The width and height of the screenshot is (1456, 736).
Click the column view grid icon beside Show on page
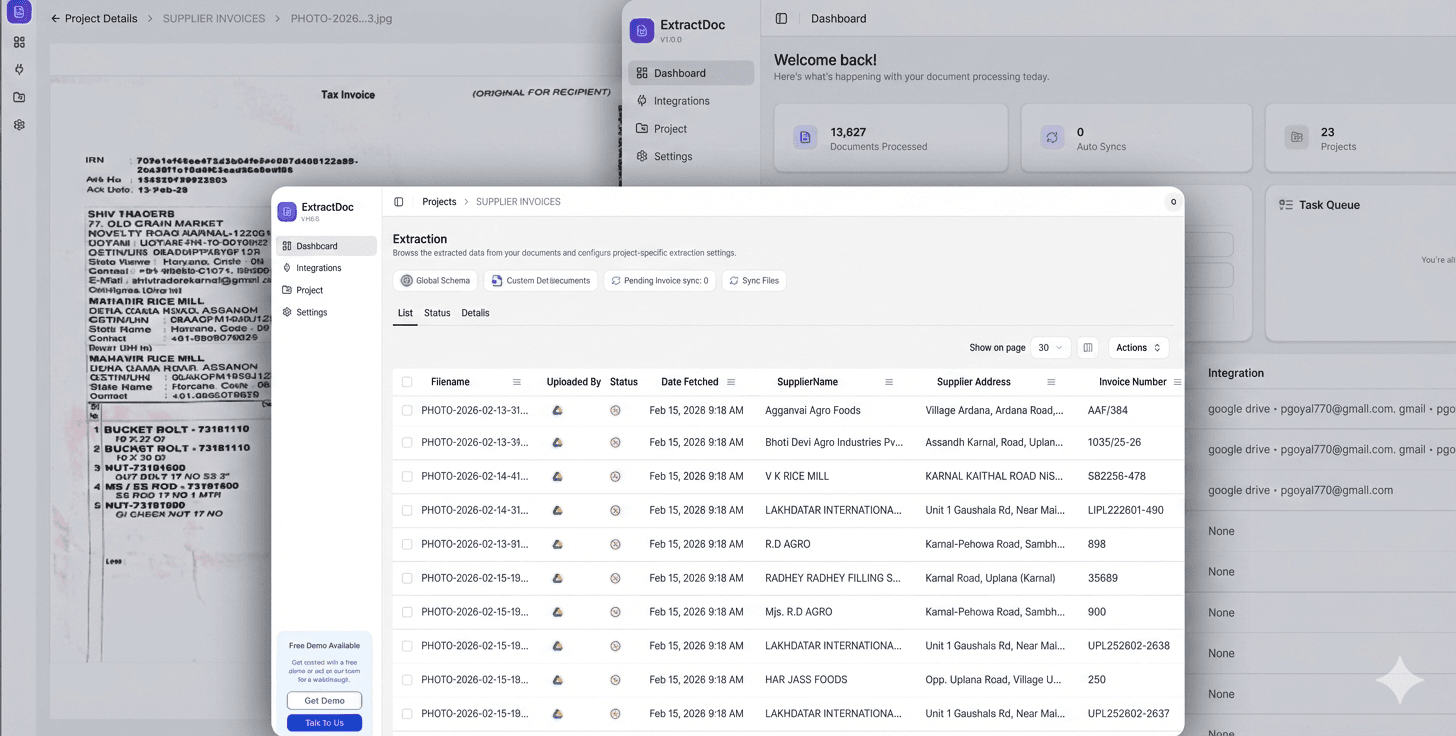pos(1088,347)
